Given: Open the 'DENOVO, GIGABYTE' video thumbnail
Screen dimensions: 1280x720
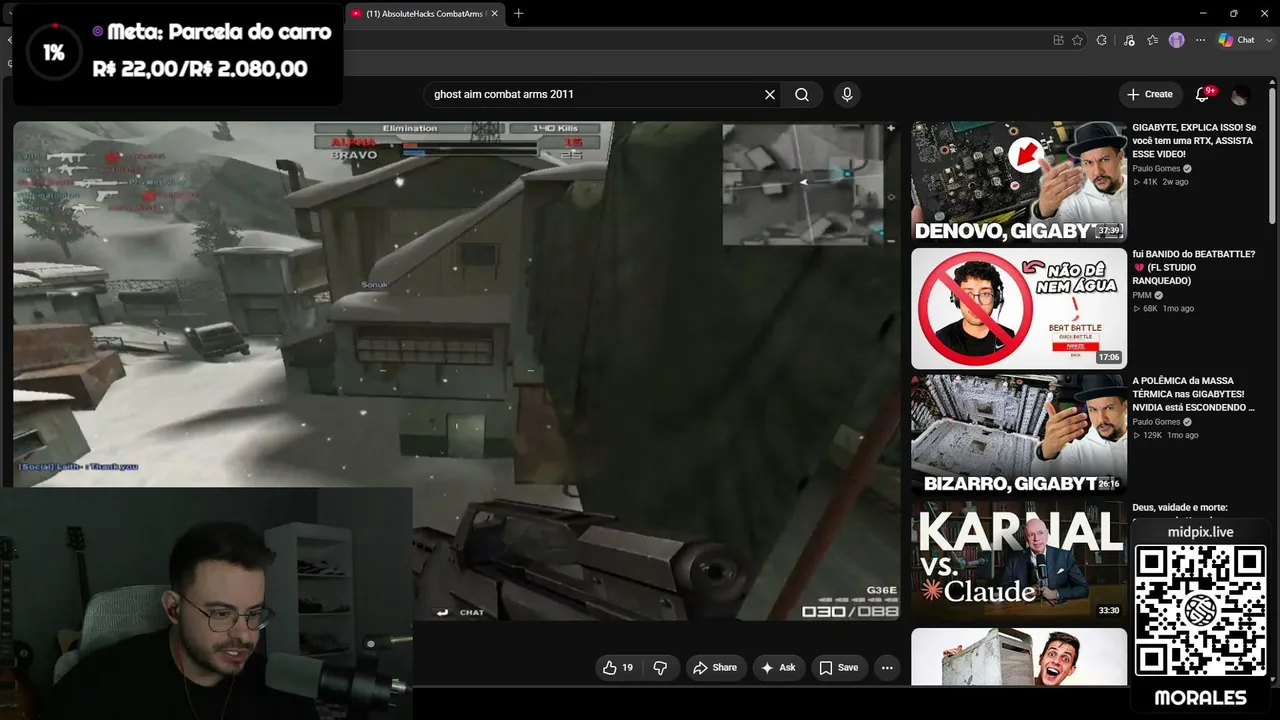Looking at the screenshot, I should (1019, 182).
